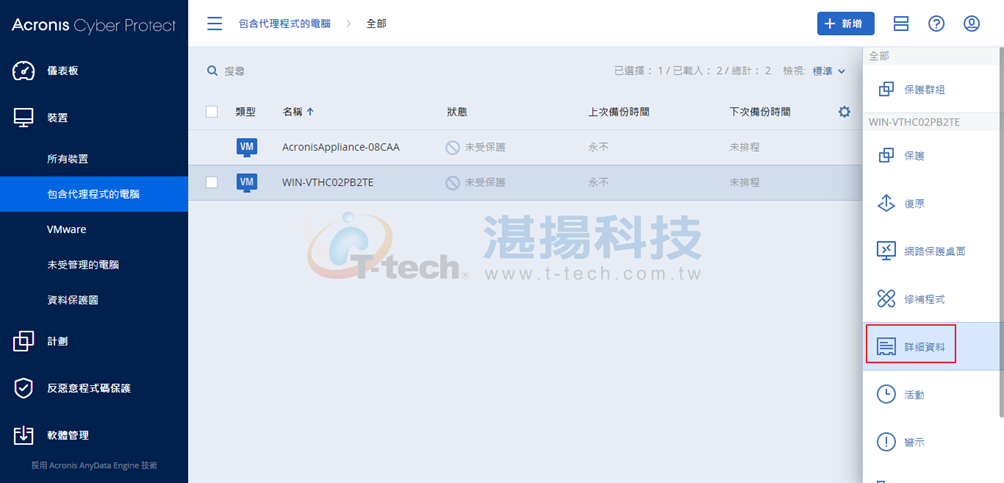
Task: Click the 裝置 monitor icon in the sidebar
Action: pos(23,118)
